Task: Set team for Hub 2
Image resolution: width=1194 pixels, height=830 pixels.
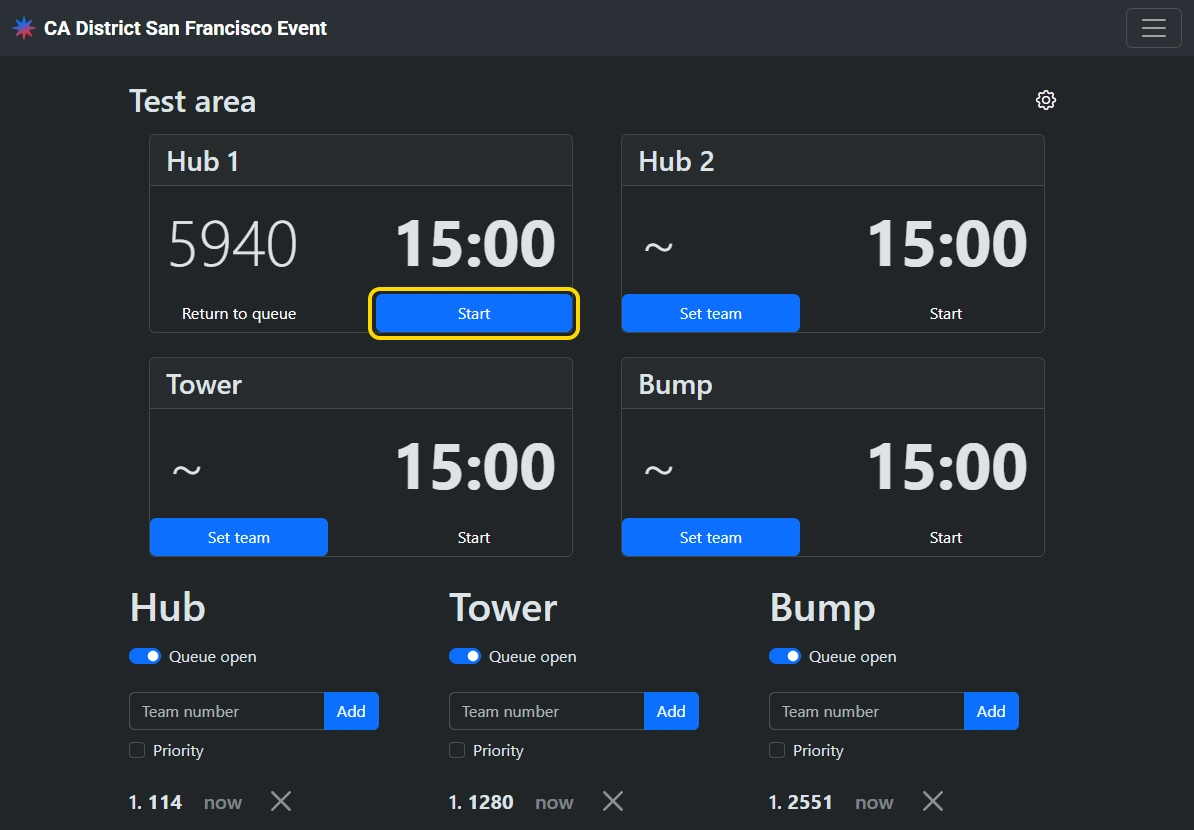Action: point(710,313)
